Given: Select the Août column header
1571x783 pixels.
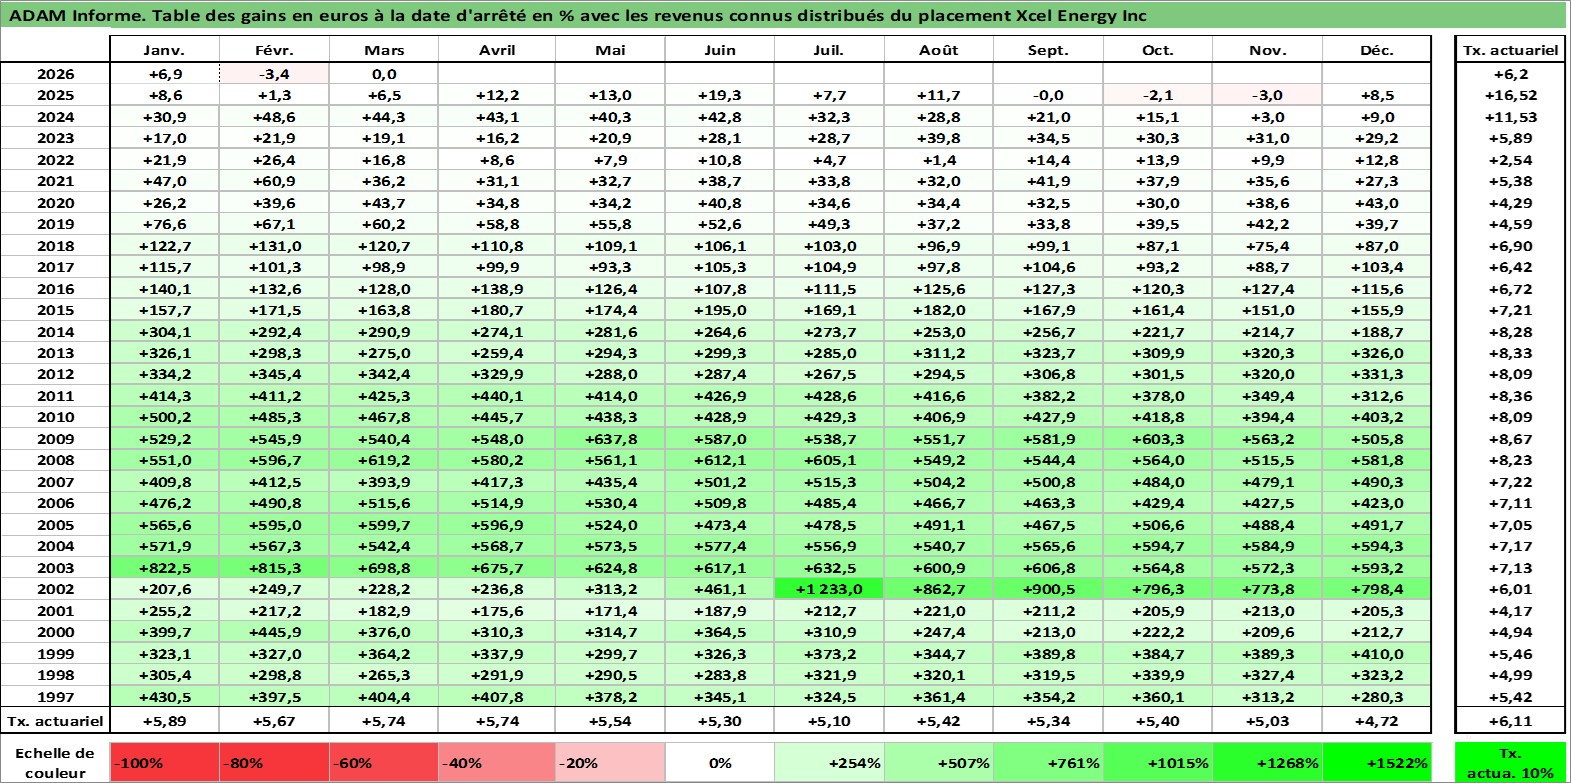Looking at the screenshot, I should [x=939, y=50].
